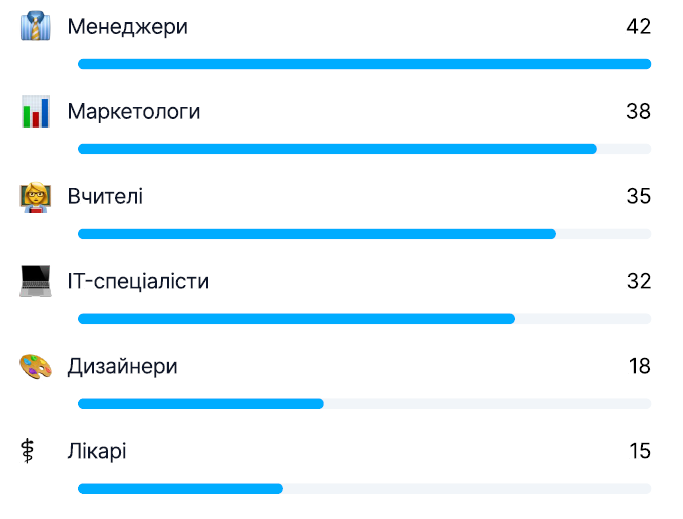Open the IT-спеціалісти entry
Screen dimensions: 683x519
click(x=138, y=281)
